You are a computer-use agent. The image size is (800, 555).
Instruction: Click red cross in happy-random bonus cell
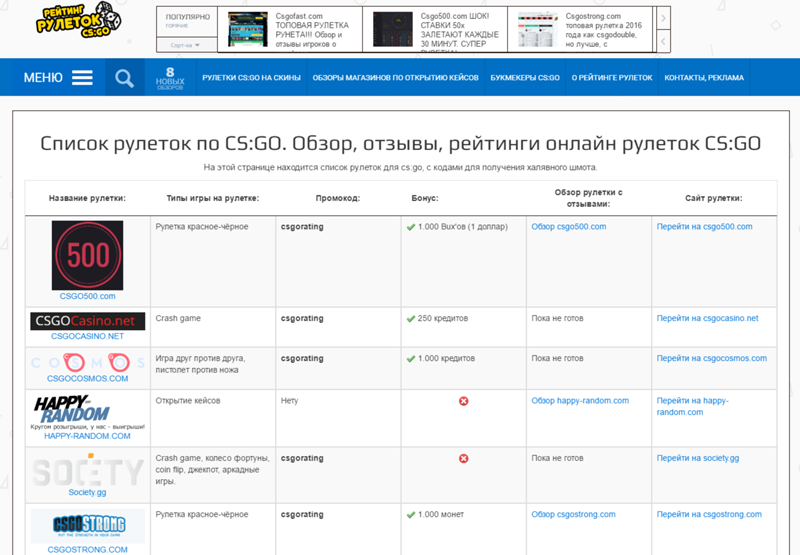[x=463, y=401]
